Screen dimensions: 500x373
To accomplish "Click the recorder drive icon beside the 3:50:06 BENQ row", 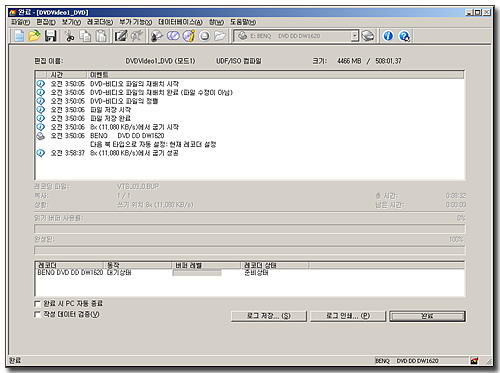I will (40, 136).
